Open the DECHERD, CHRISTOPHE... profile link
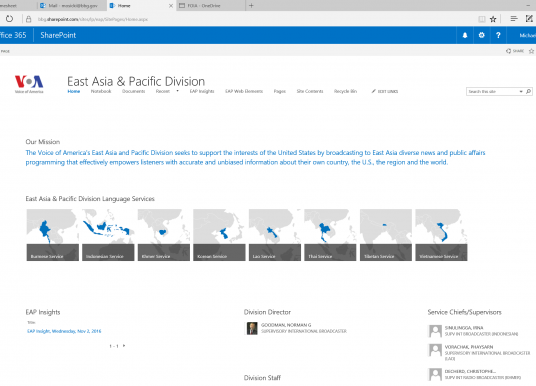536x386 pixels. [x=470, y=371]
